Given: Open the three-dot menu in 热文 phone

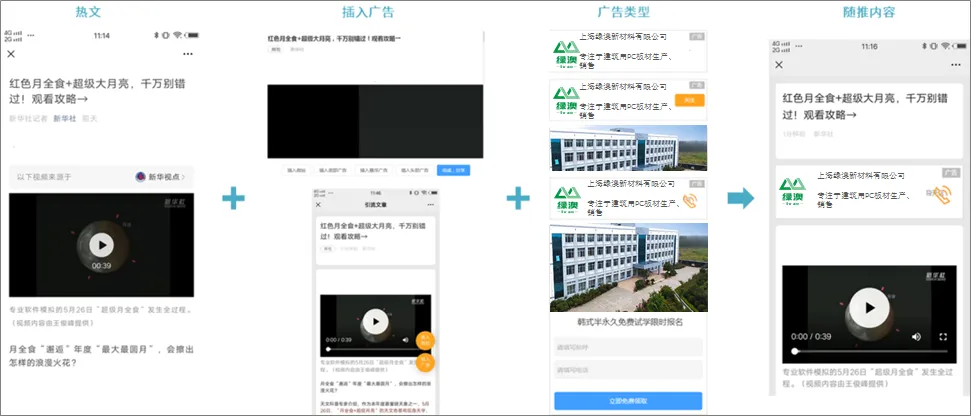Looking at the screenshot, I should [x=188, y=53].
